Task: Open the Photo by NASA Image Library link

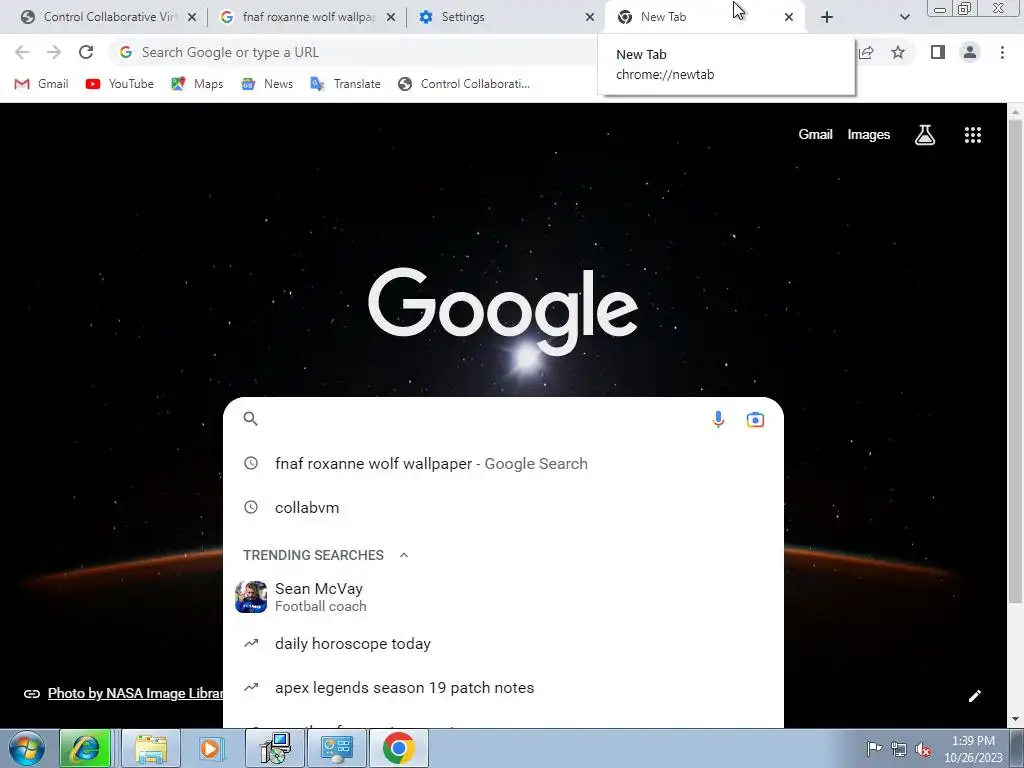Action: point(135,694)
